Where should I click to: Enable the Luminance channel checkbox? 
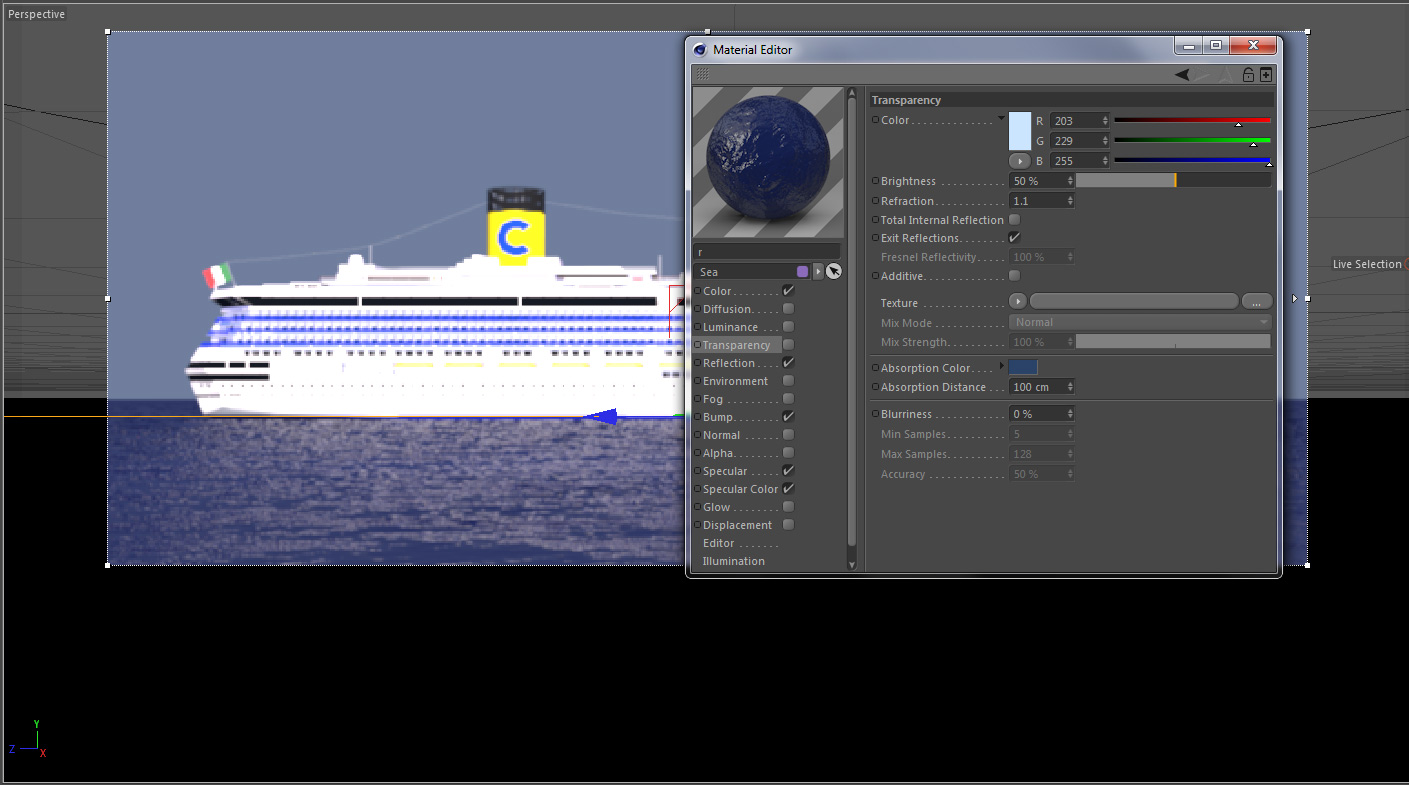[x=788, y=327]
